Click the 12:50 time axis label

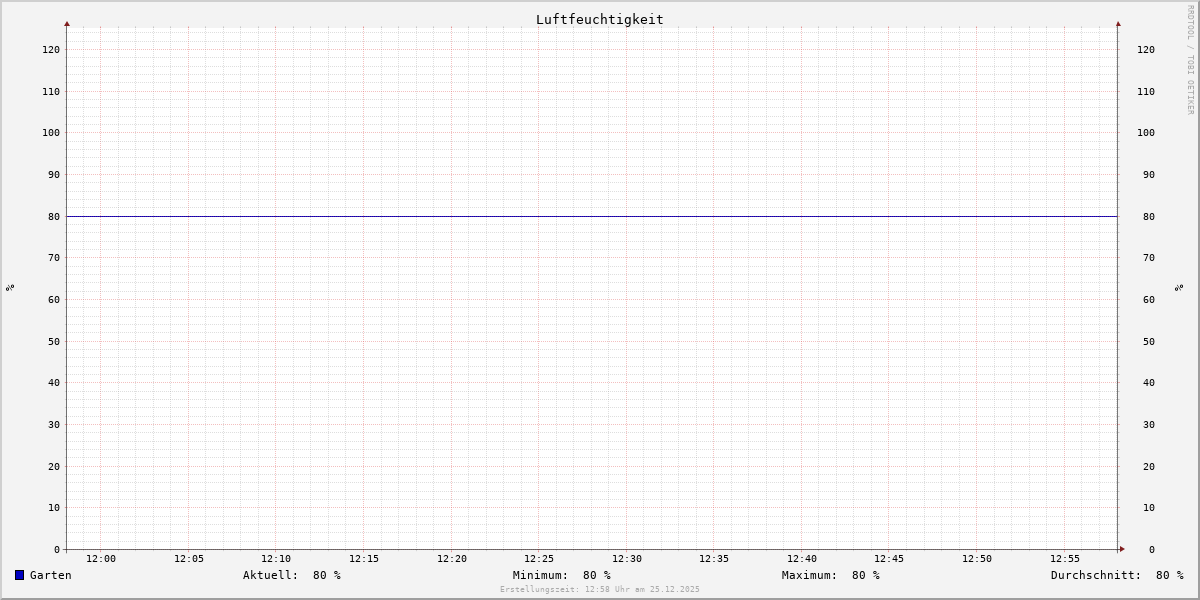(977, 558)
